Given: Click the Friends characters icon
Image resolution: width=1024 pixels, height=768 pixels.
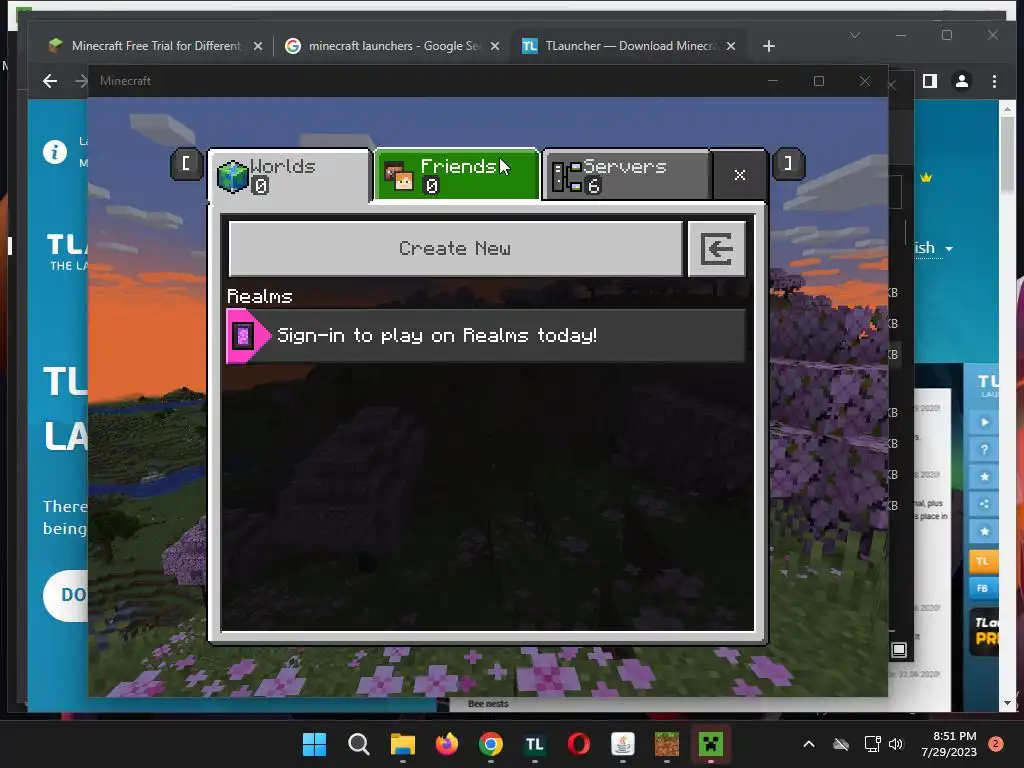Looking at the screenshot, I should click(x=398, y=177).
